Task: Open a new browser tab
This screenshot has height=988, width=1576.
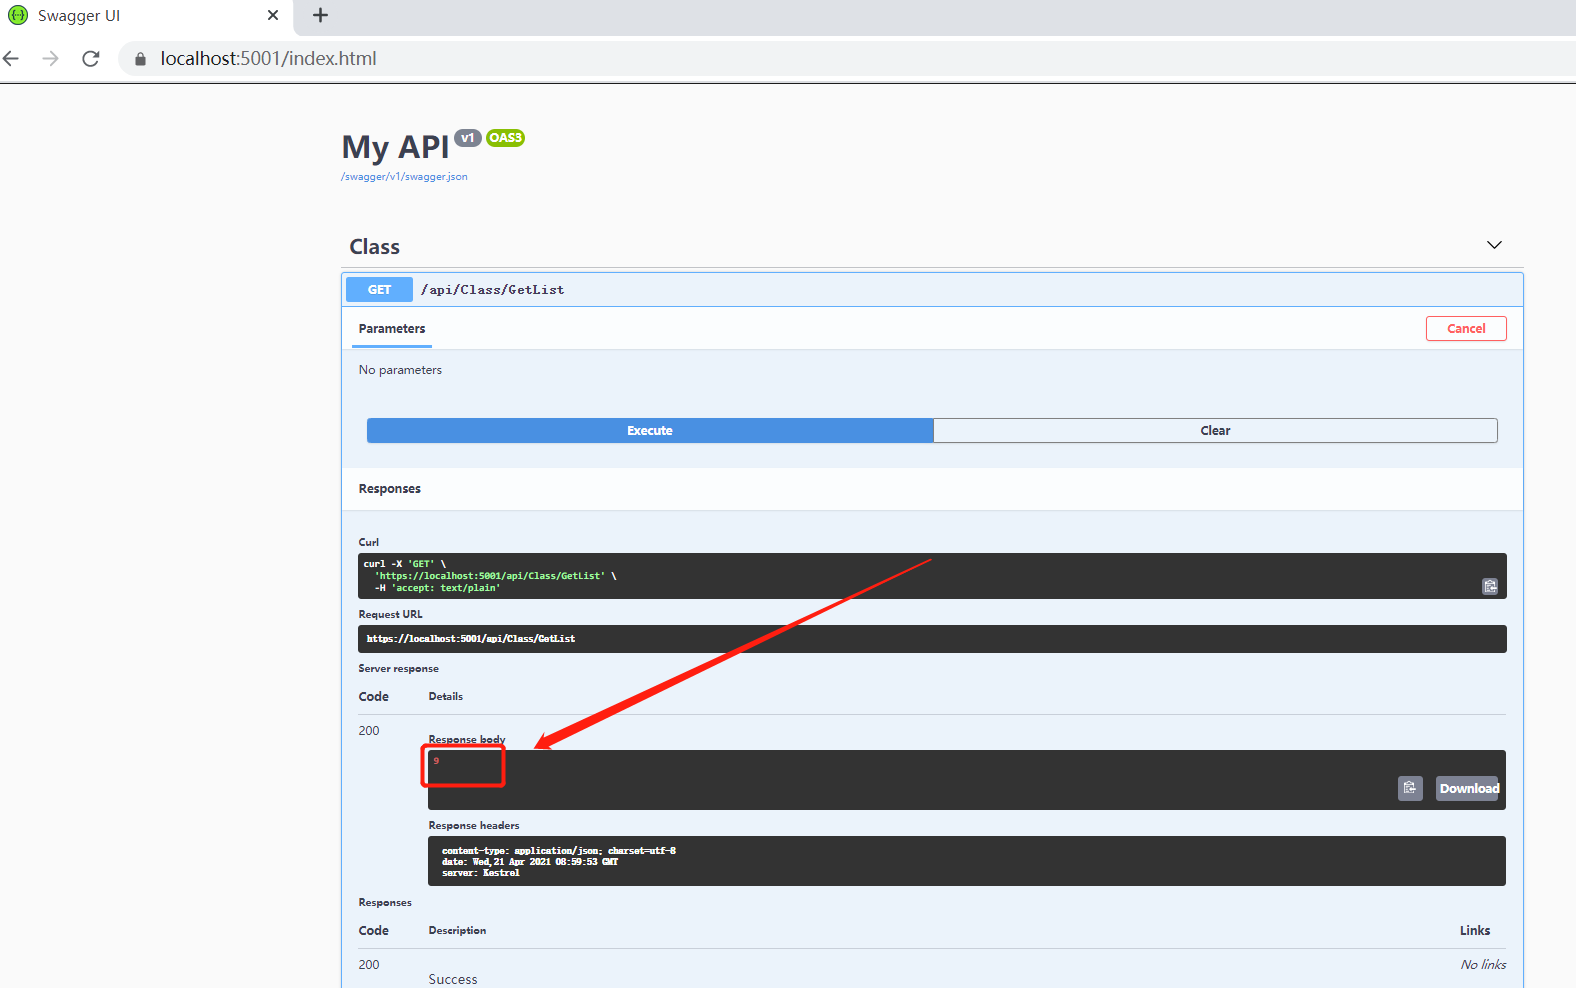Action: (x=320, y=15)
